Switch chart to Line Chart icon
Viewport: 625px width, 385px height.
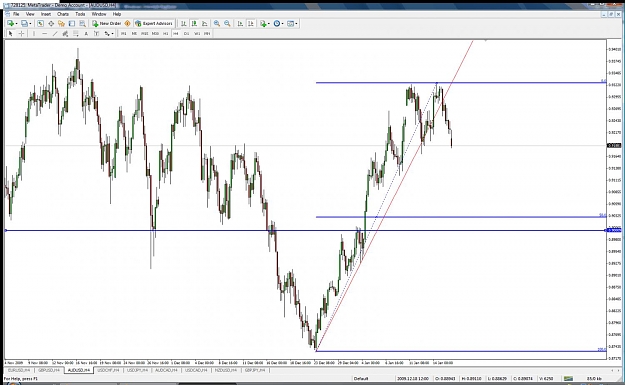(x=204, y=24)
